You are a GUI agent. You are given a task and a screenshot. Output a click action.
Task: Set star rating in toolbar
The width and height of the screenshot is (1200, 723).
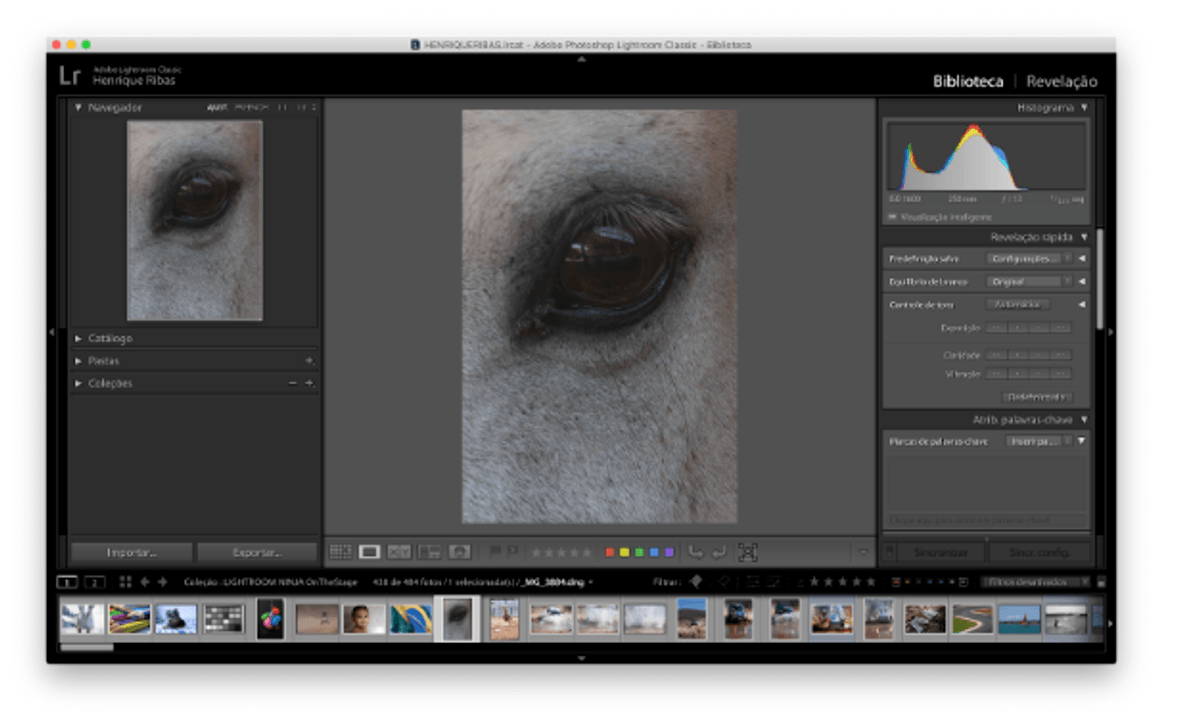click(560, 551)
